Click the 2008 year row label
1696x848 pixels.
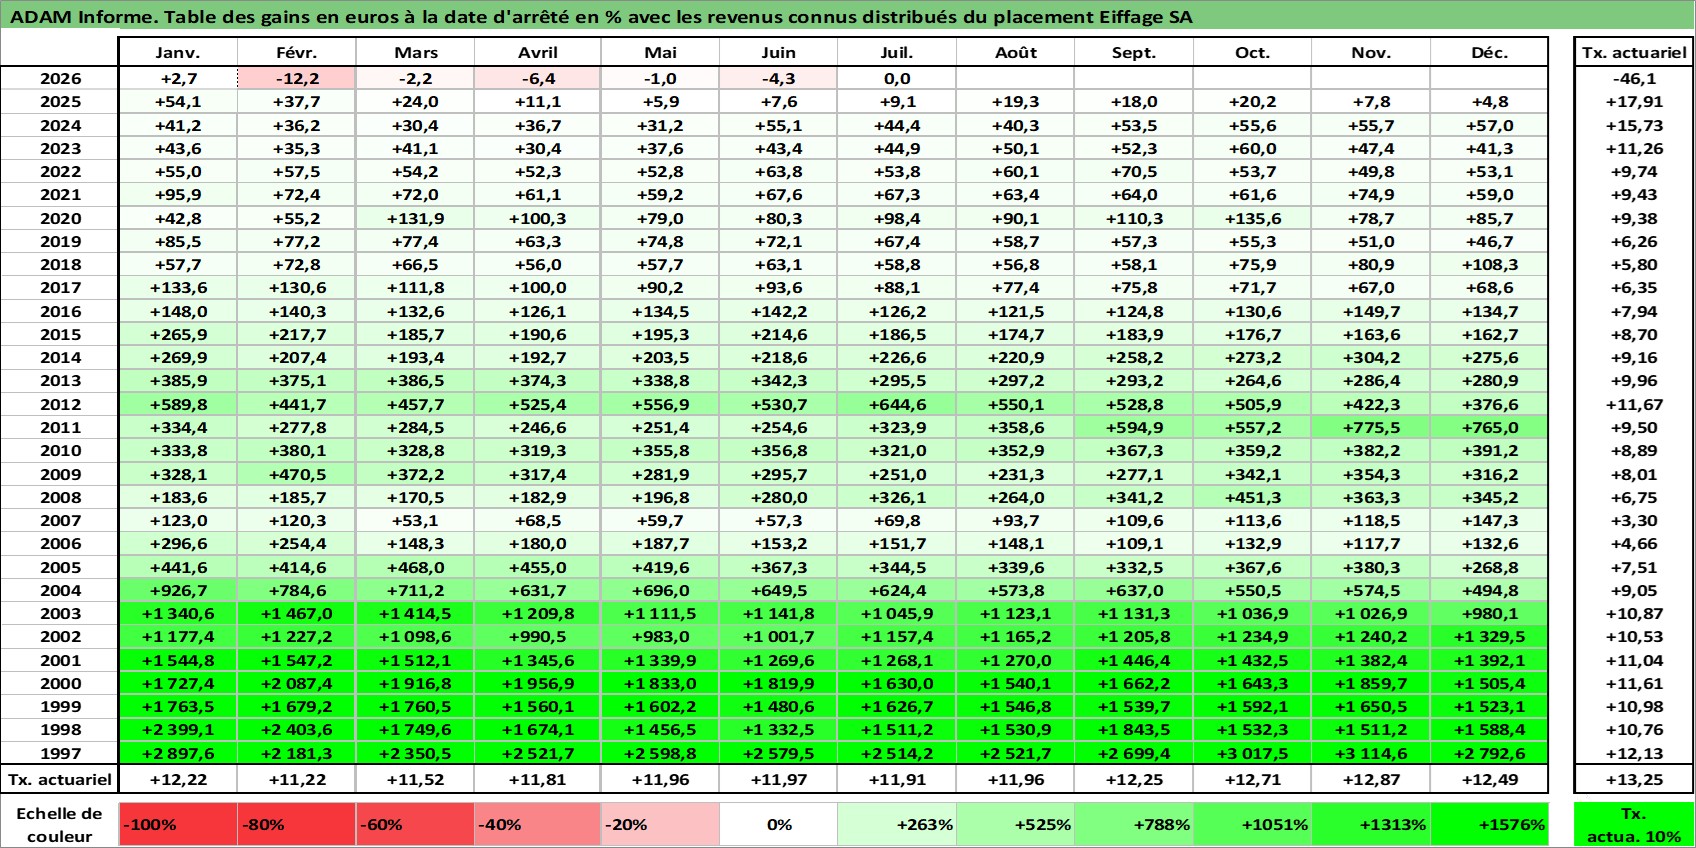point(60,497)
